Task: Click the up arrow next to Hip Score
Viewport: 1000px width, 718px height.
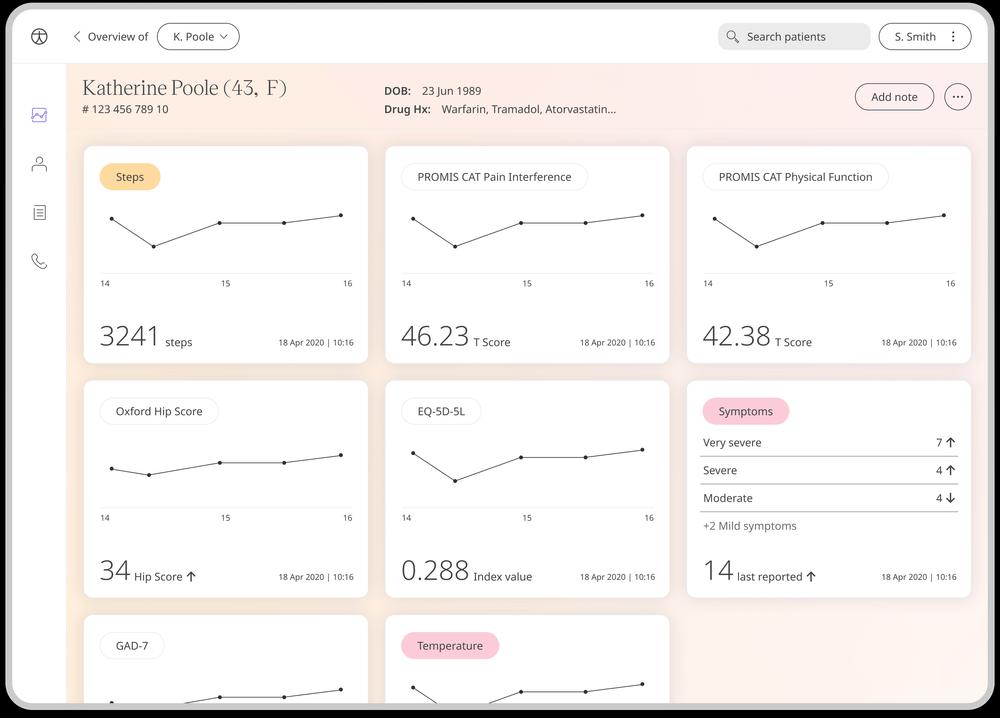Action: coord(191,576)
